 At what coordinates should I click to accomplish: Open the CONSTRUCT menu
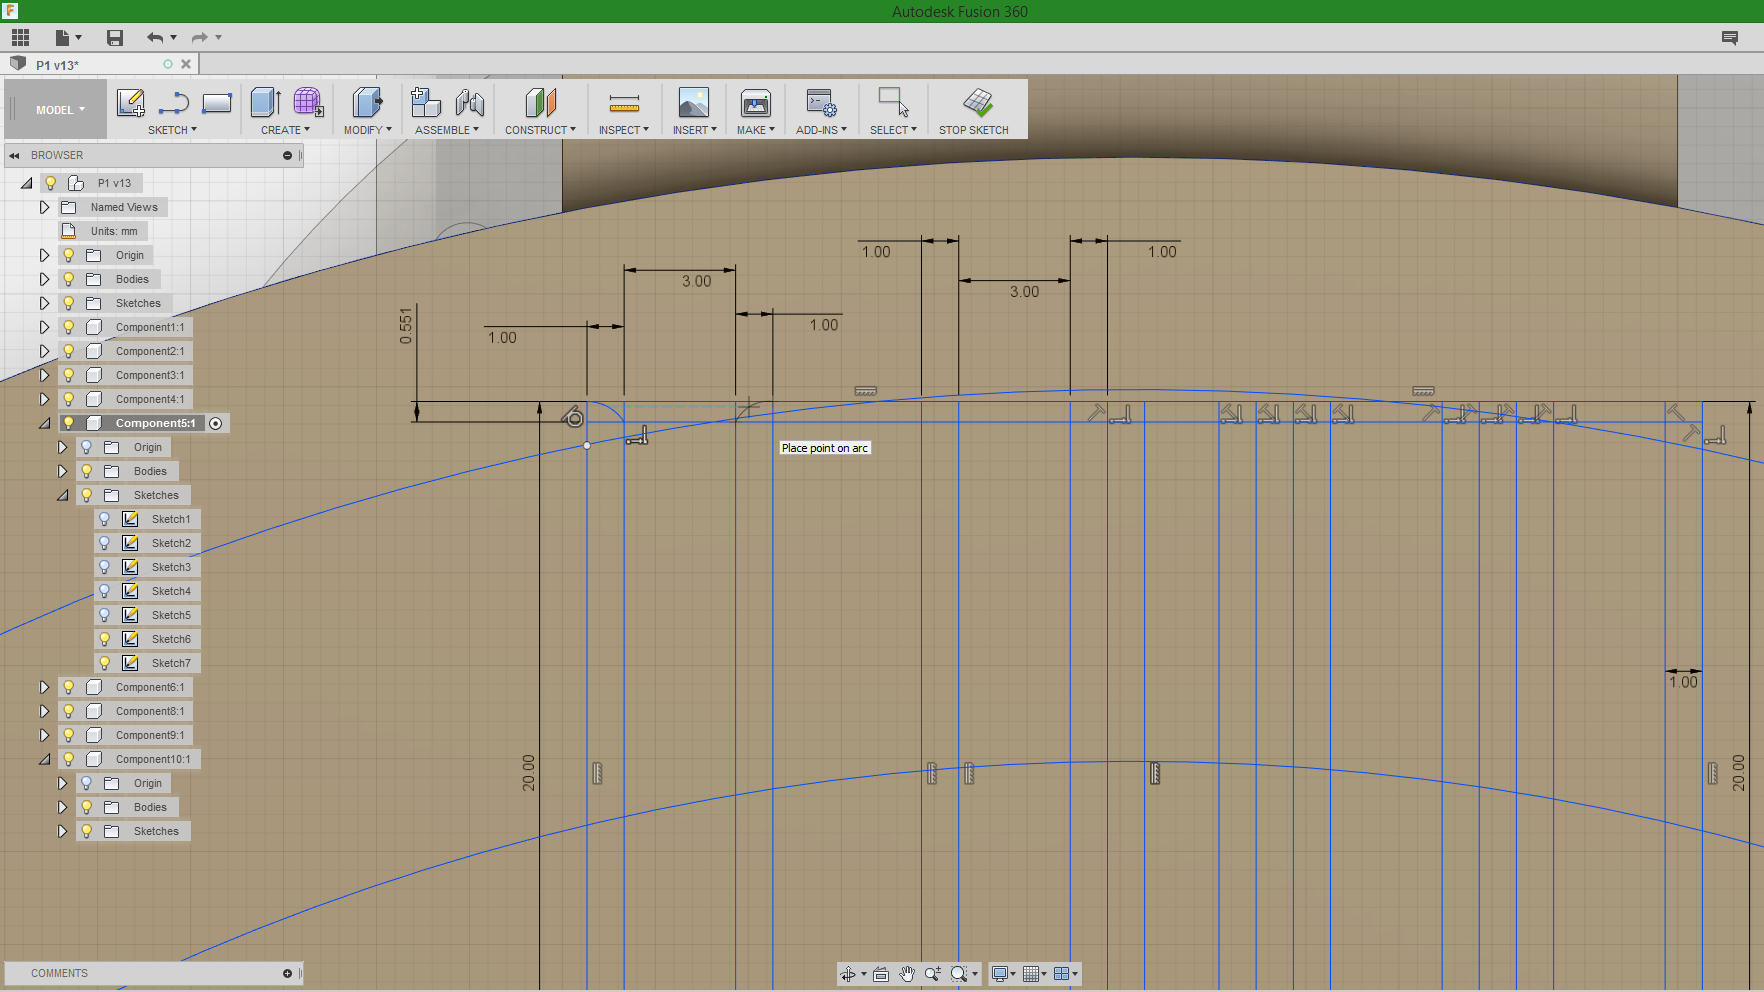click(540, 130)
